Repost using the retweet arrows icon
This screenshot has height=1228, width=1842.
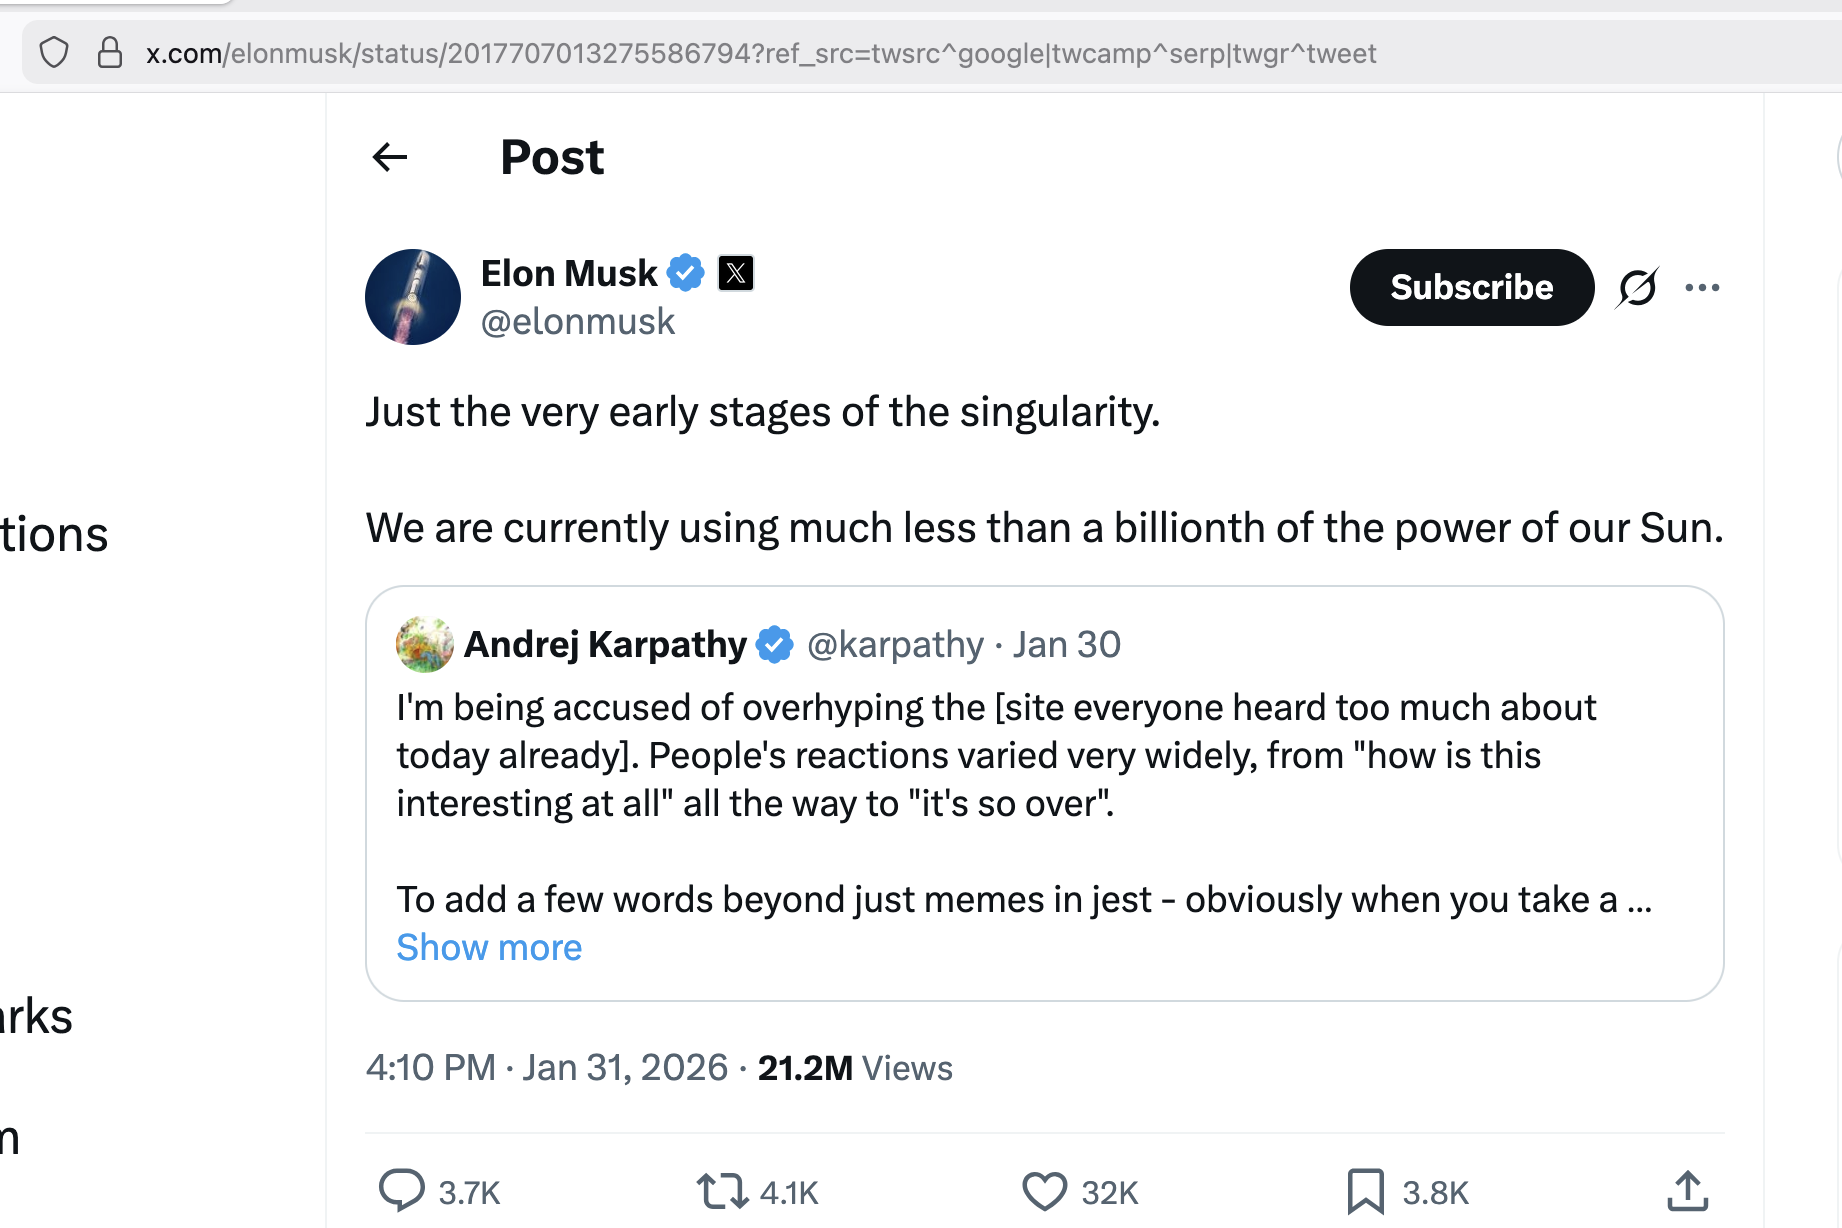(722, 1191)
